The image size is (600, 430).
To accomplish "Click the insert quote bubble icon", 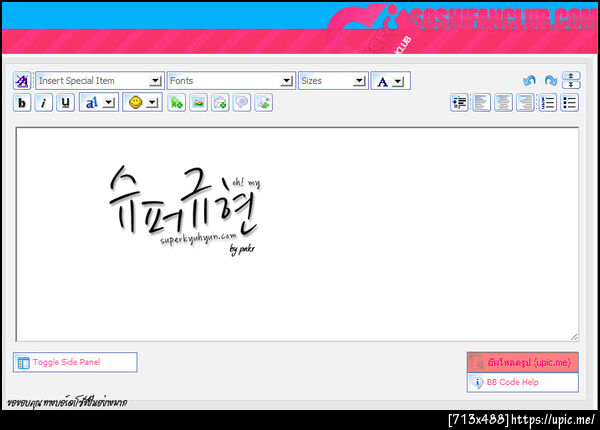I will 242,103.
